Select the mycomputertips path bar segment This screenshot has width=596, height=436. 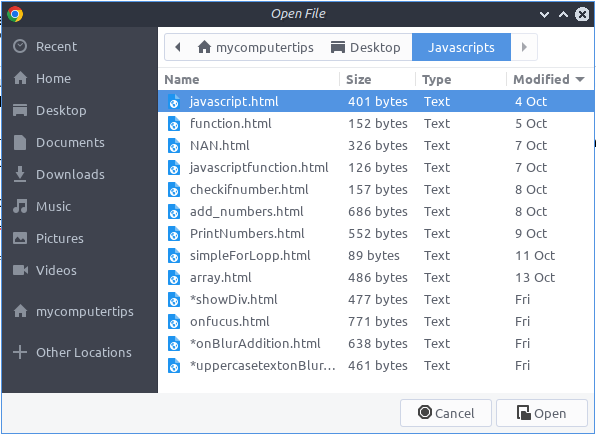pyautogui.click(x=256, y=47)
